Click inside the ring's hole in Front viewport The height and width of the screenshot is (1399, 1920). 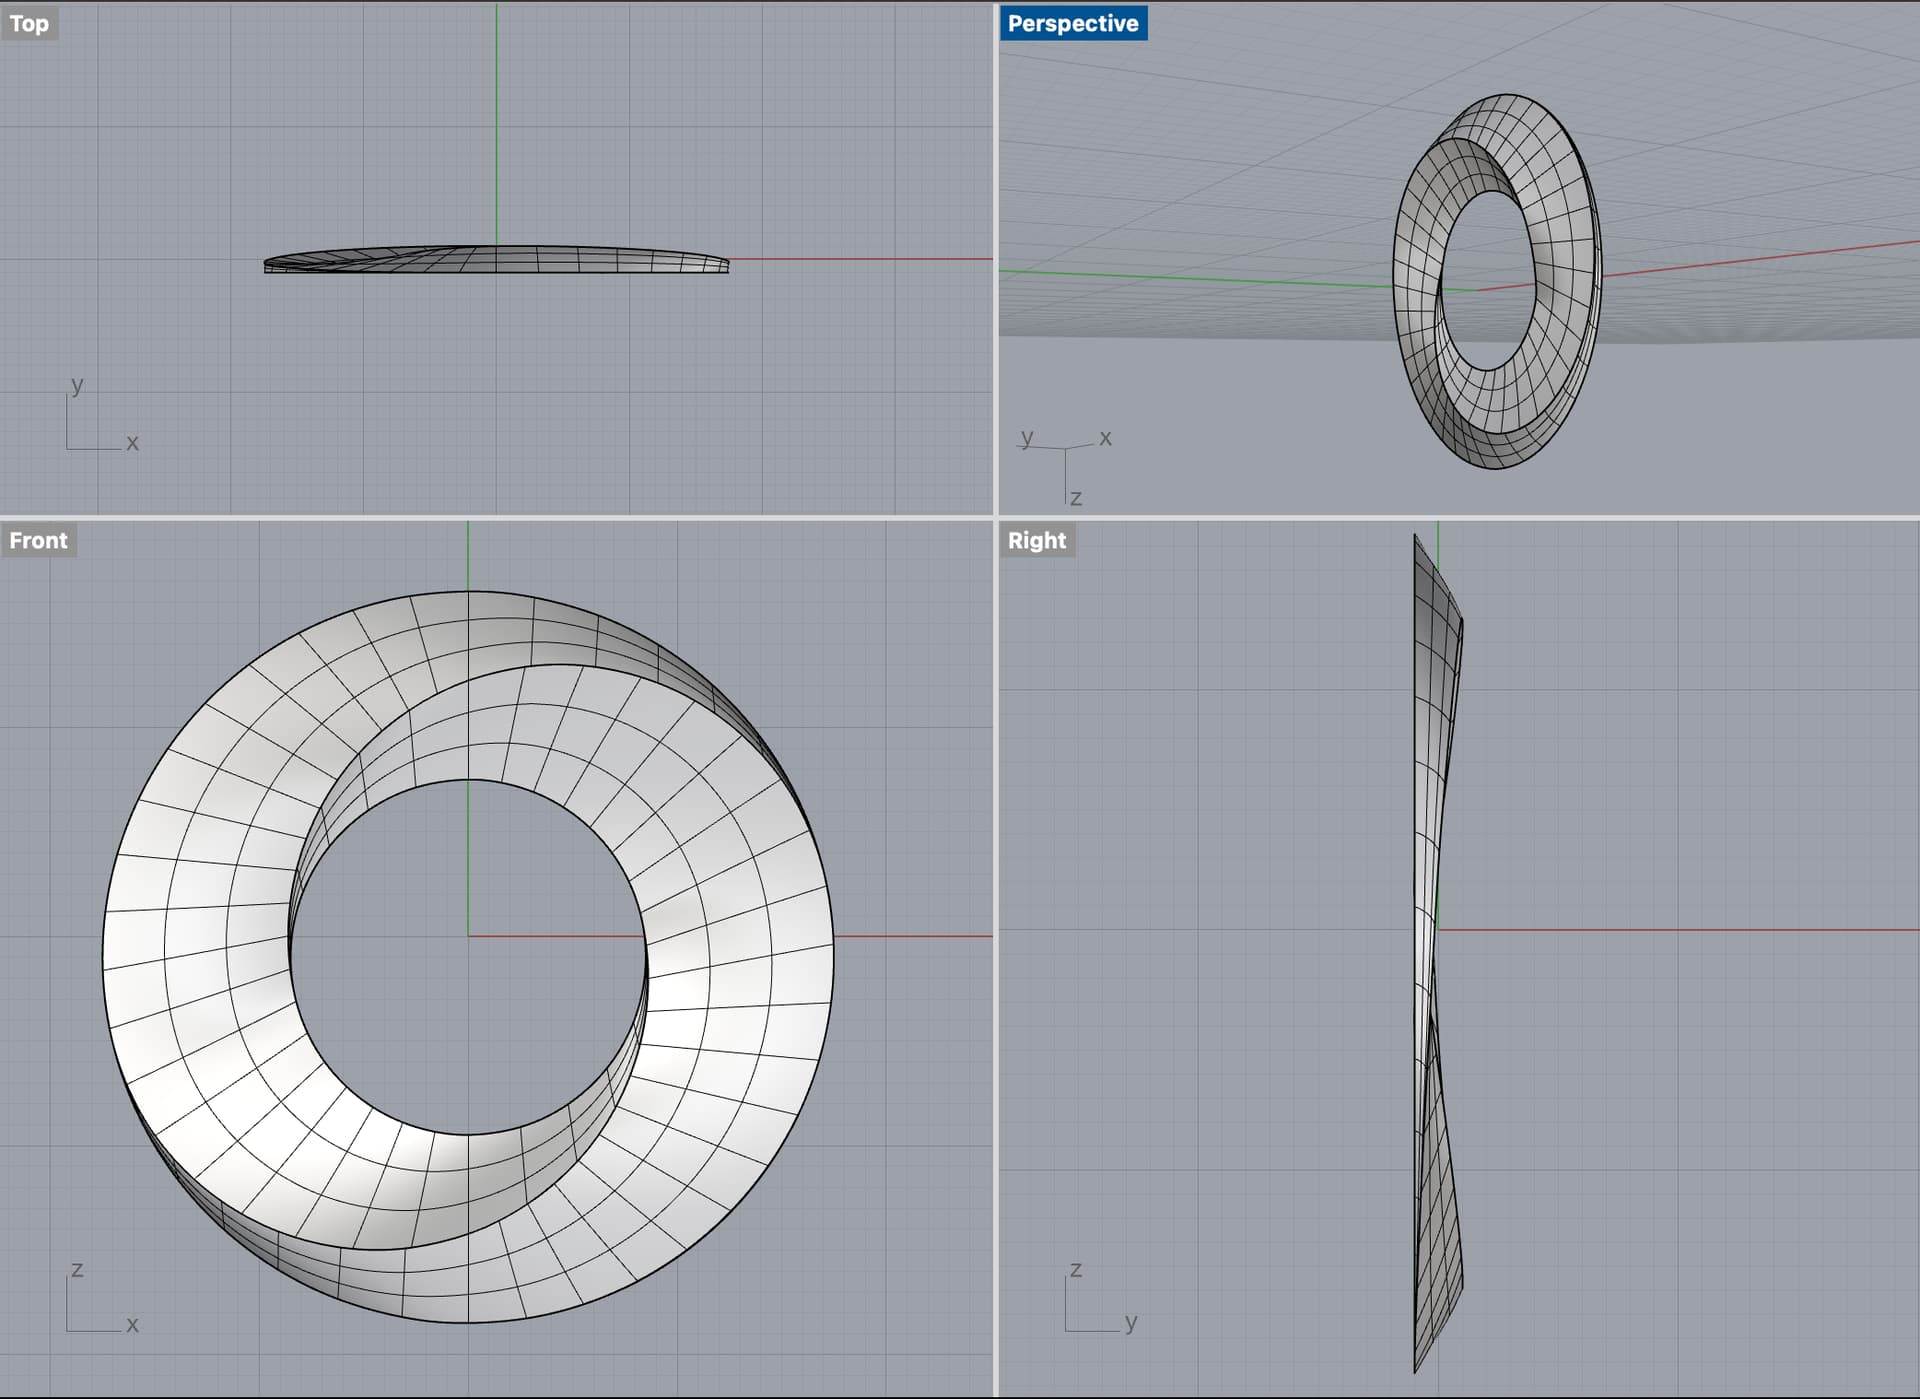[x=420, y=1000]
